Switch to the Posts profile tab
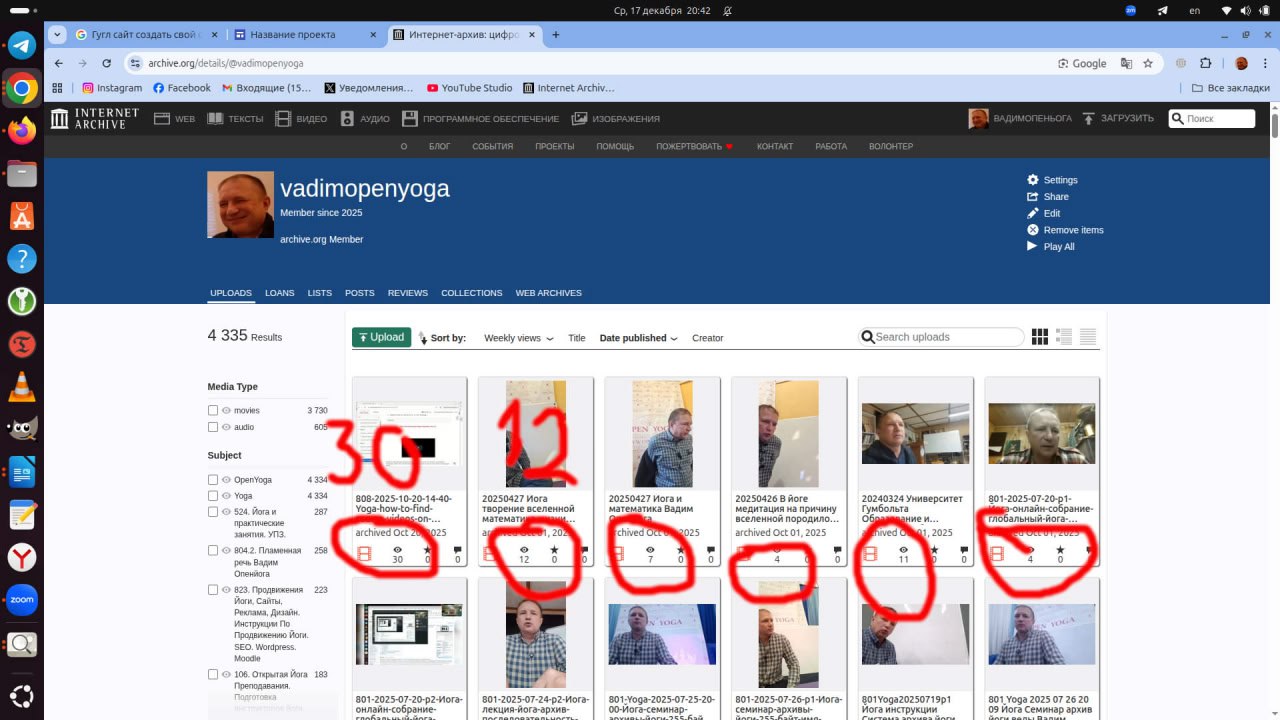This screenshot has height=720, width=1280. pyautogui.click(x=360, y=293)
